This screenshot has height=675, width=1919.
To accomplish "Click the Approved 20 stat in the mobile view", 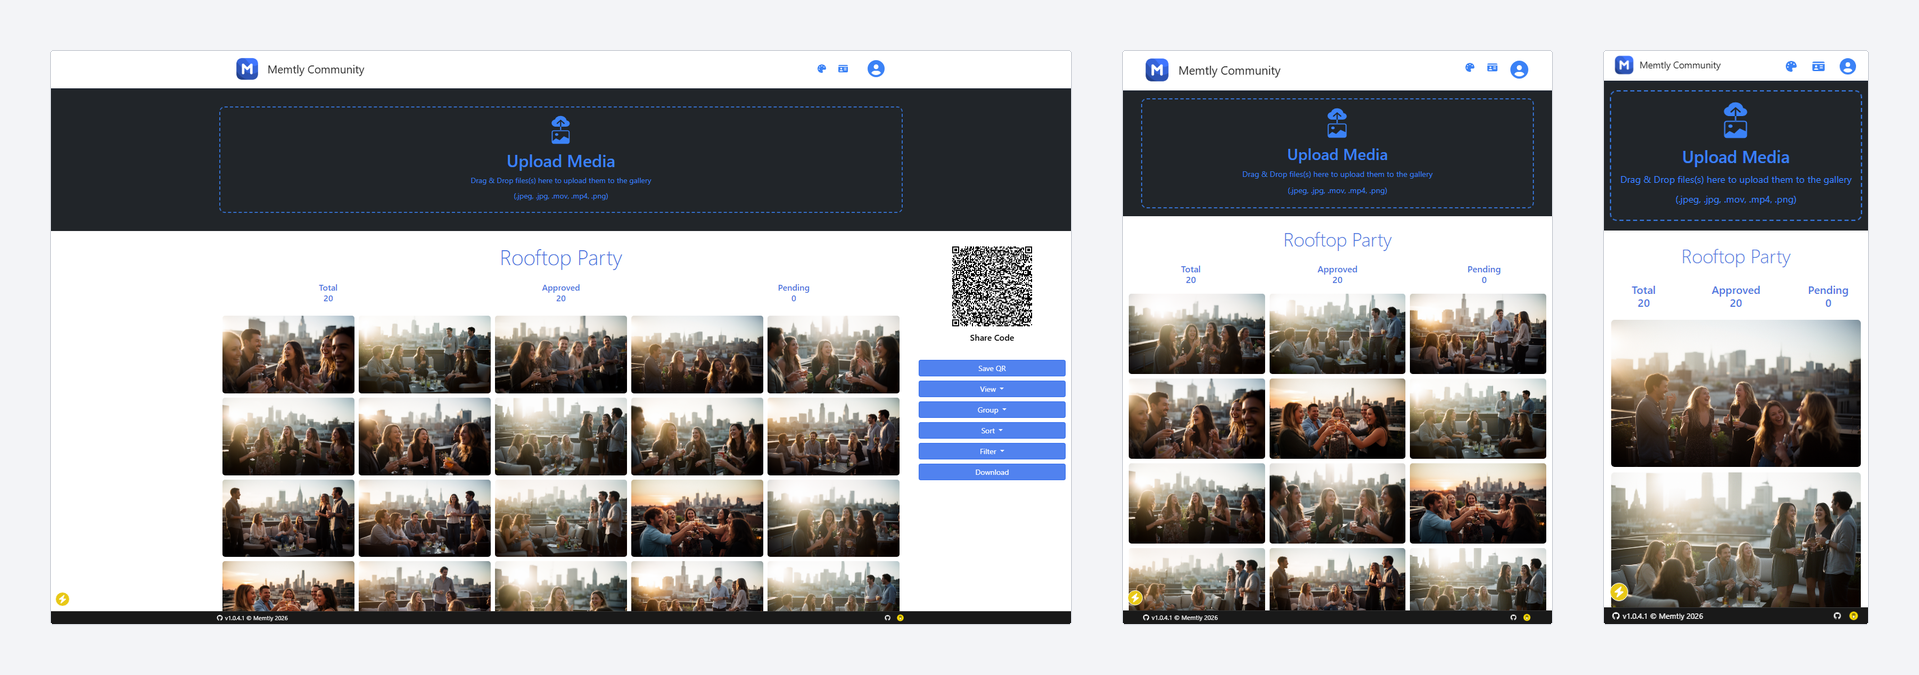I will pyautogui.click(x=1736, y=297).
